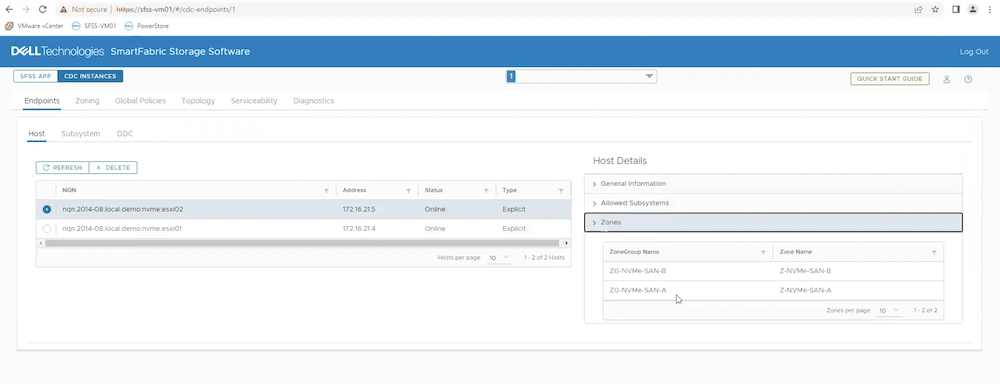Viewport: 1000px width, 384px height.
Task: Filter the ZoneGroup Name column
Action: coord(763,253)
